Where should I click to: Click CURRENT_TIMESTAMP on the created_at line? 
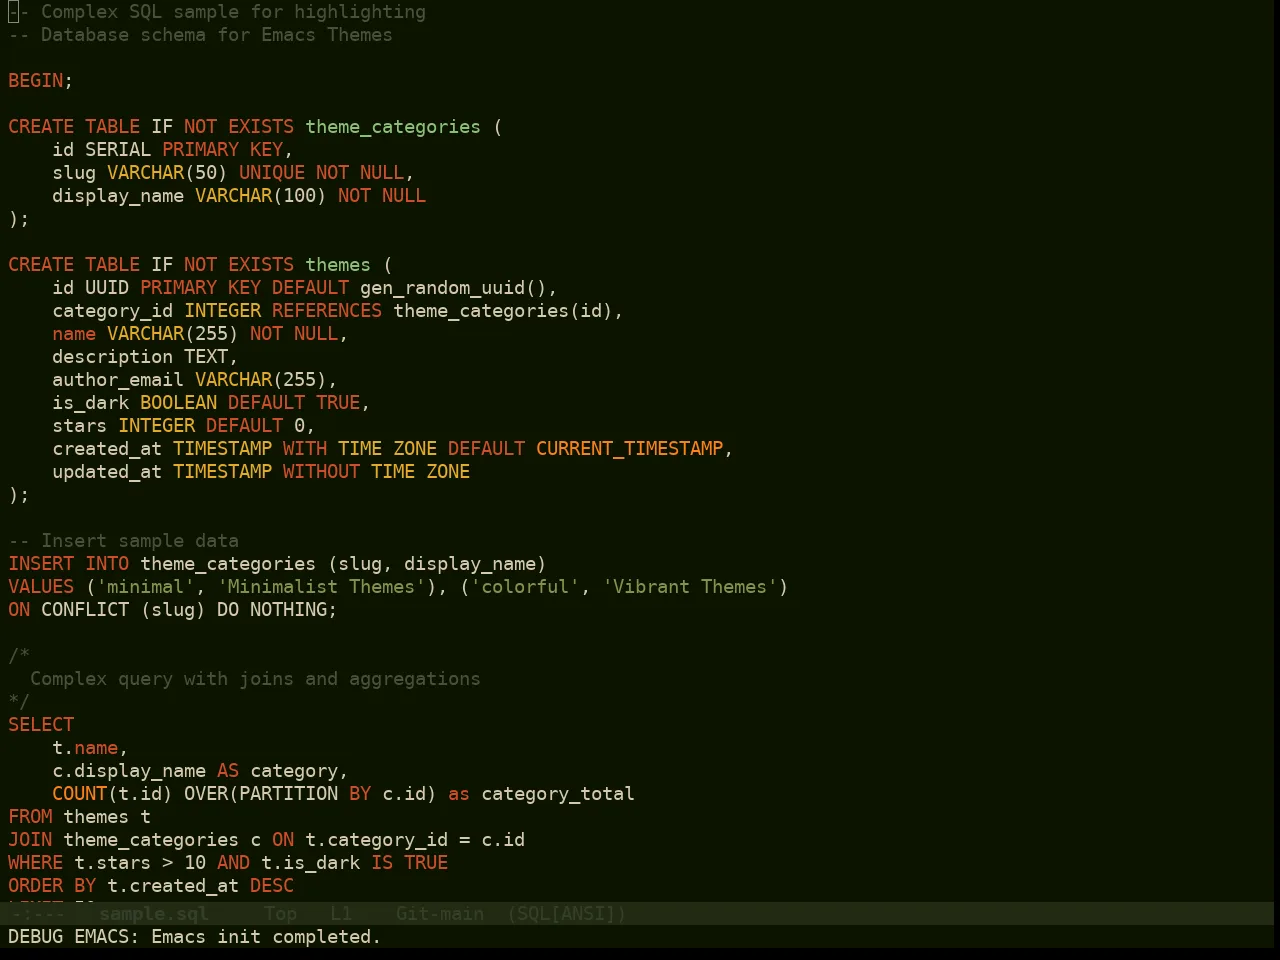point(629,449)
